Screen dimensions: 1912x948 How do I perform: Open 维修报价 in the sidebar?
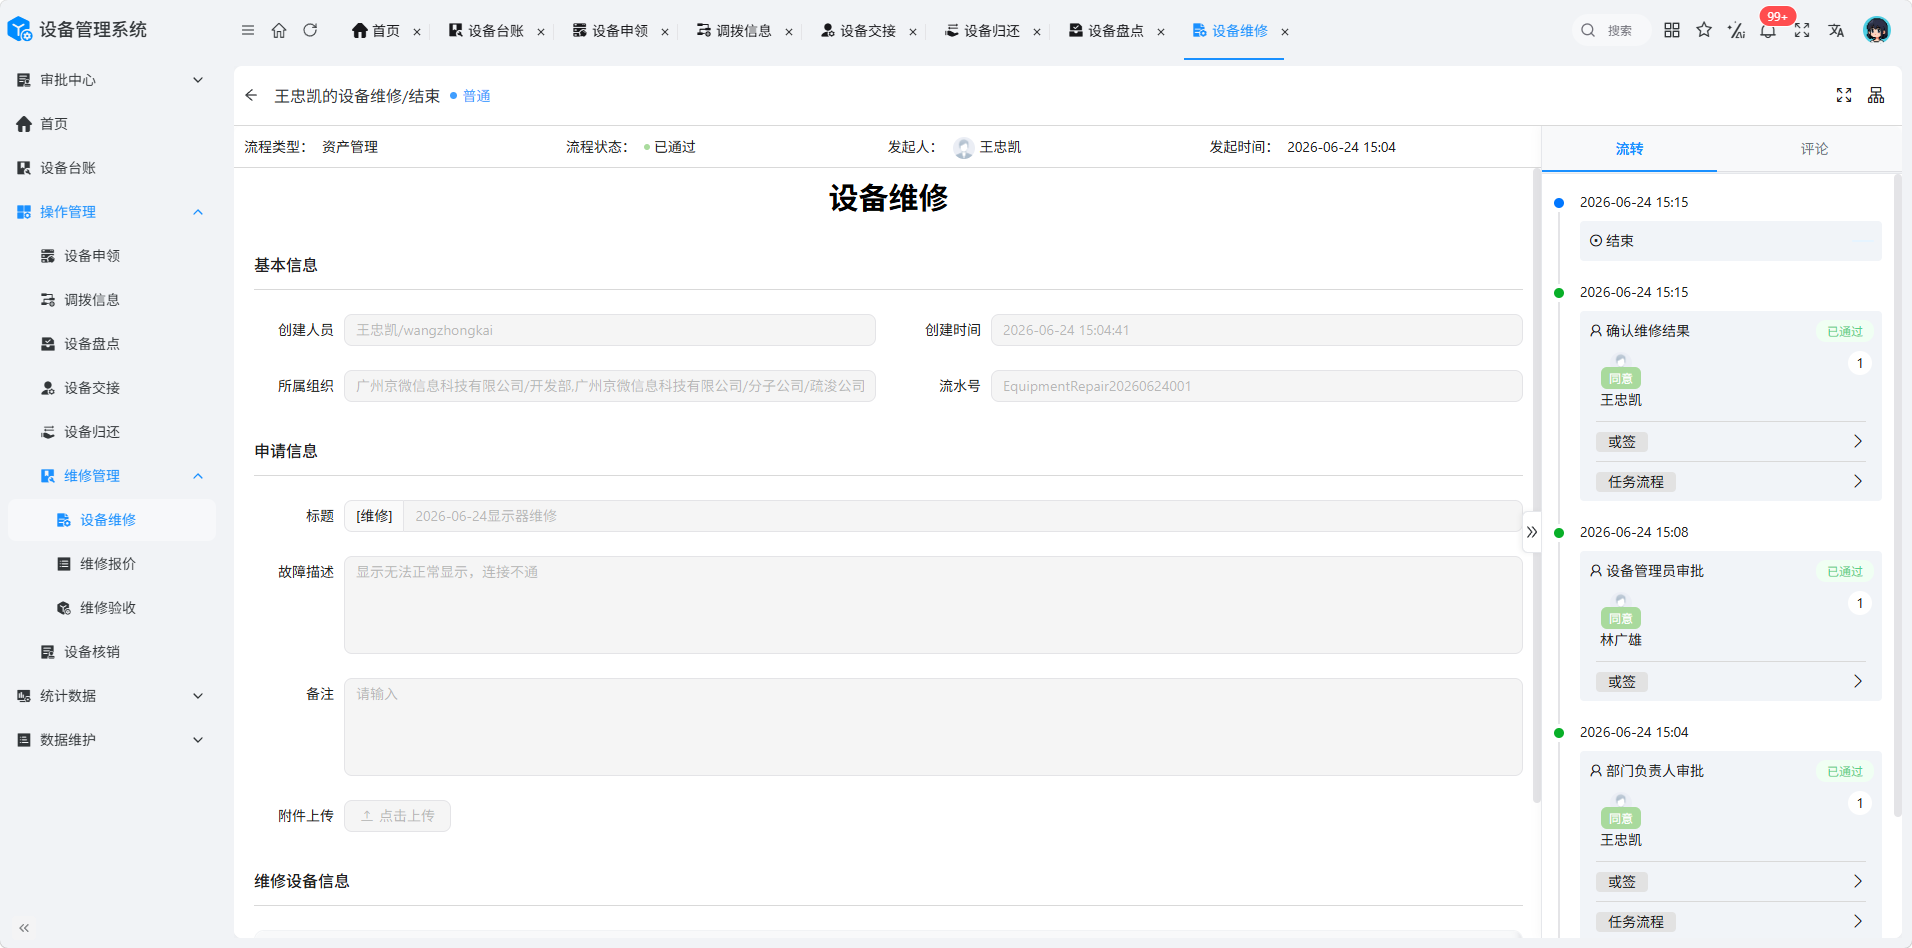(x=110, y=564)
